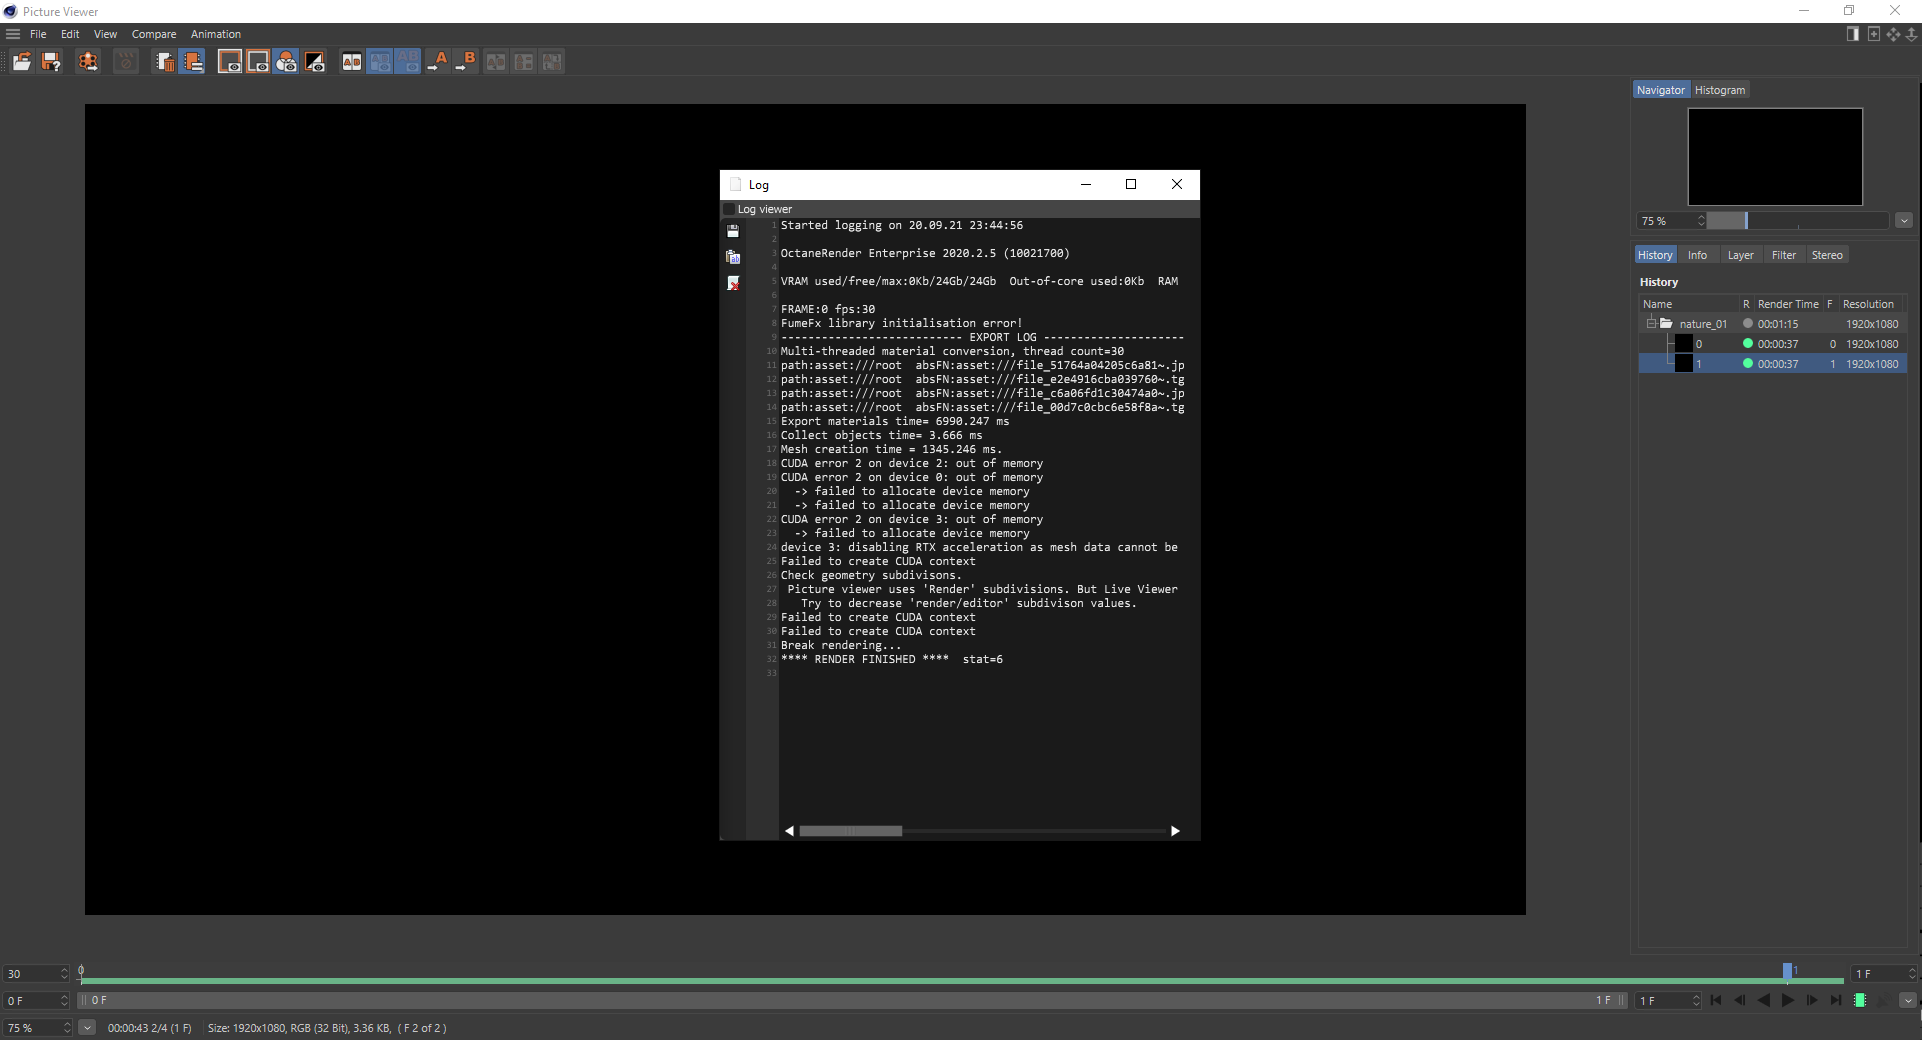Jump to the last frame
The height and width of the screenshot is (1040, 1922).
pyautogui.click(x=1836, y=1000)
